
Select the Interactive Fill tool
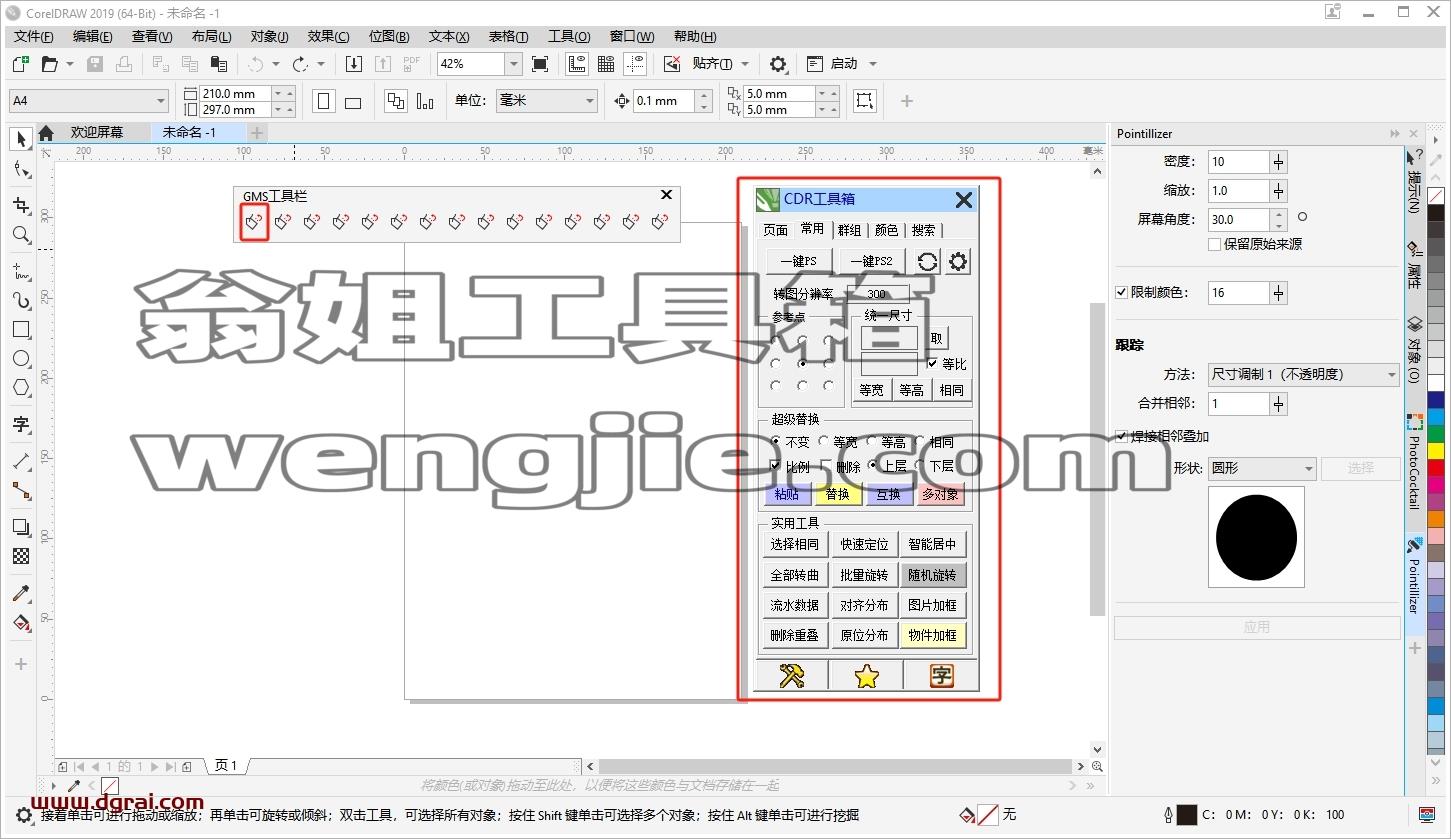coord(20,623)
